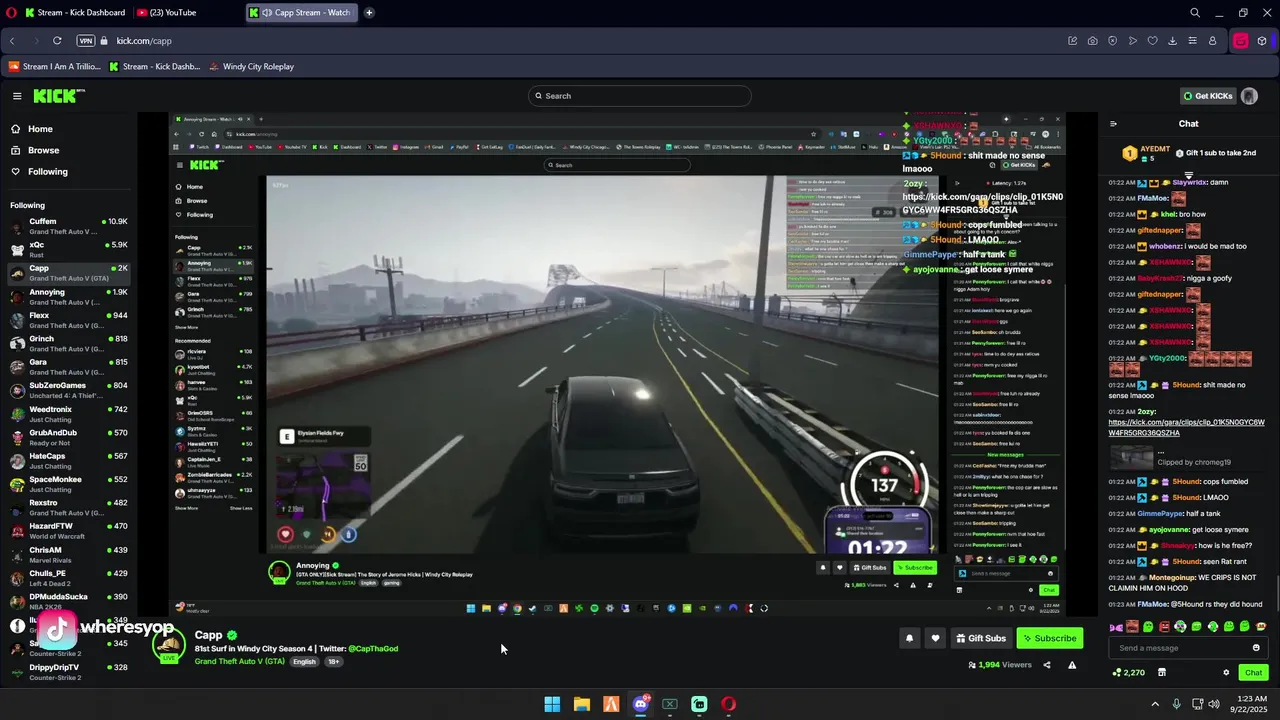
Task: Open the clip link posted by 2ozy
Action: click(1186, 427)
